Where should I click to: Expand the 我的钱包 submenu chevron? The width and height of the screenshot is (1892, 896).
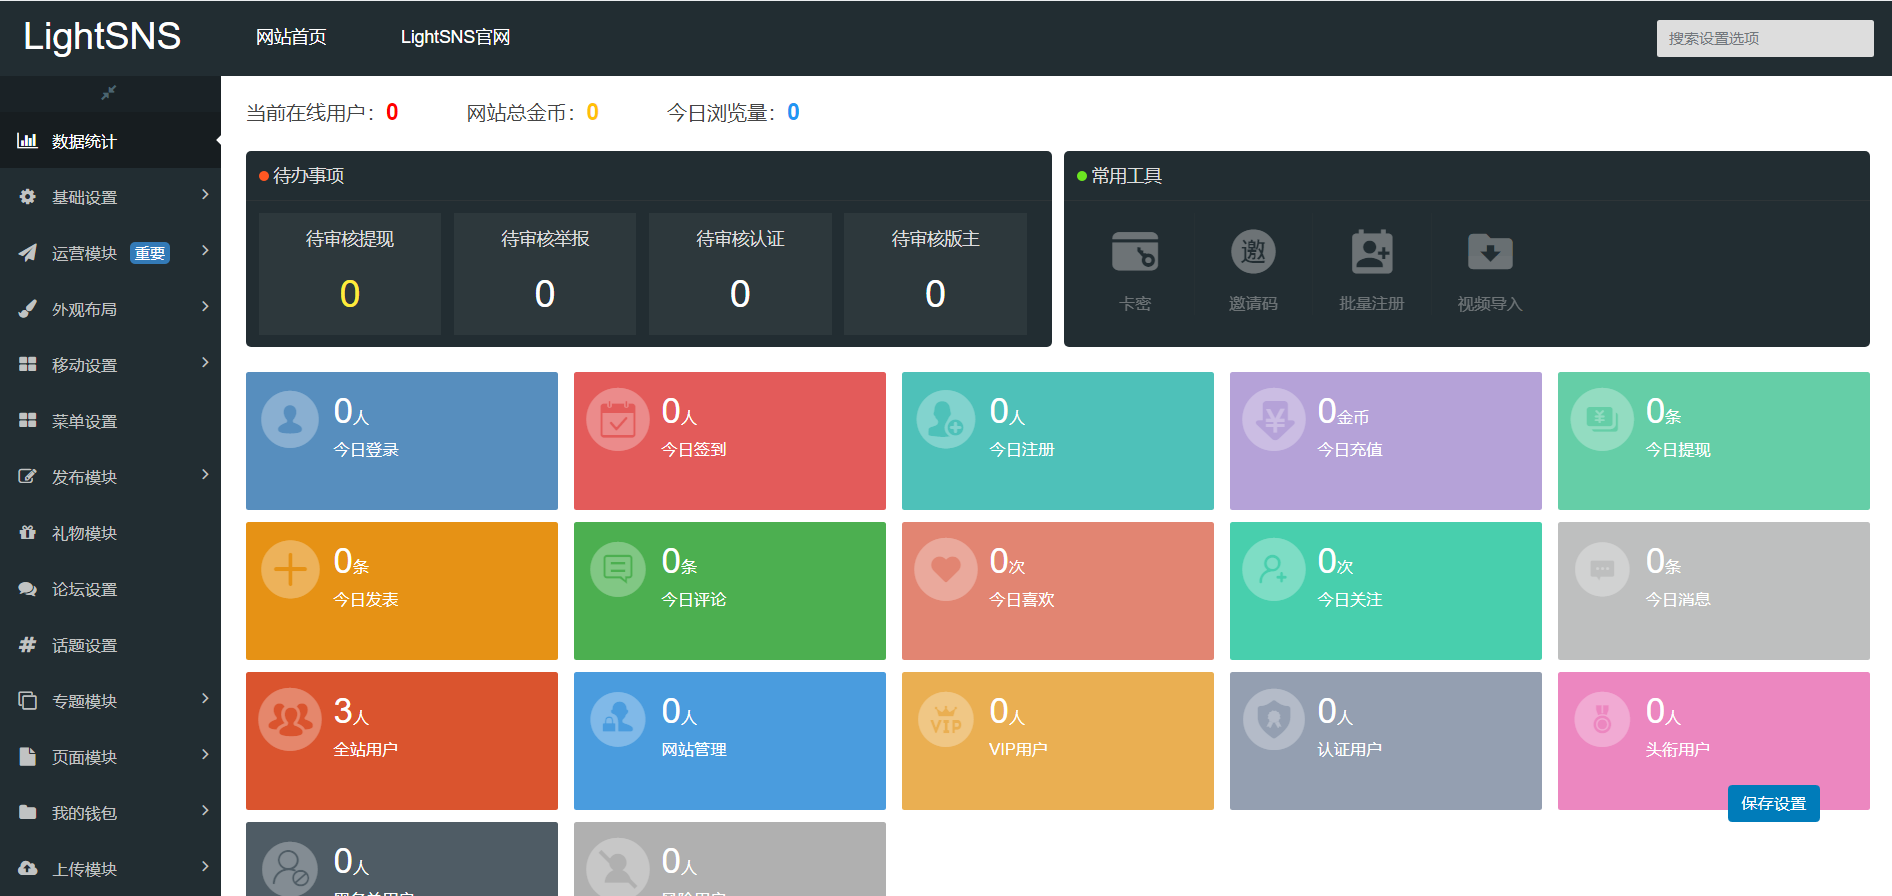click(x=205, y=810)
